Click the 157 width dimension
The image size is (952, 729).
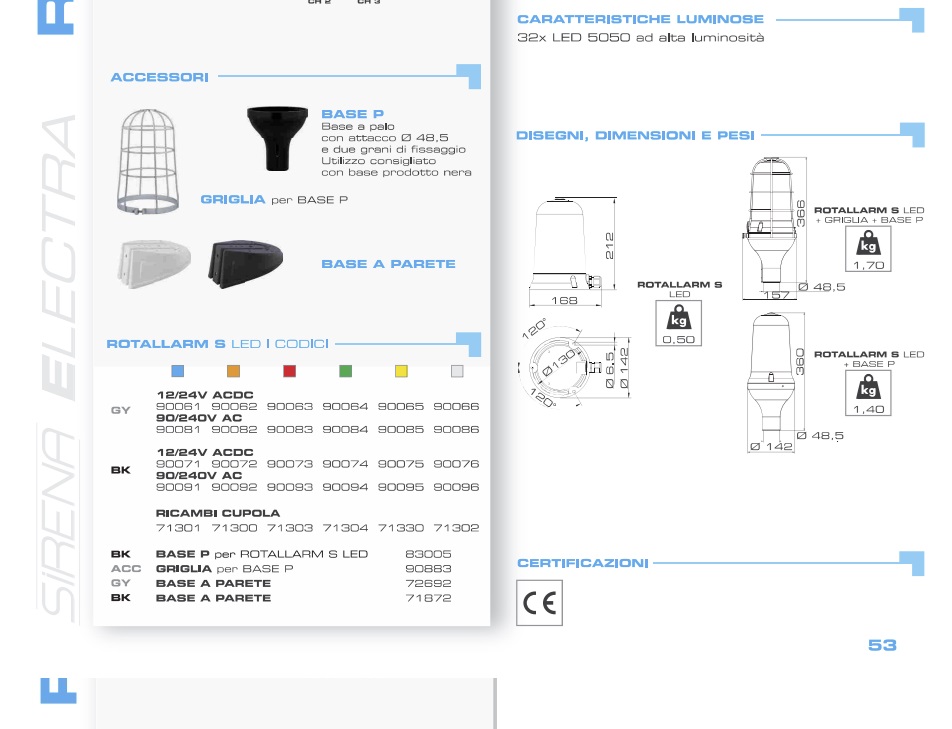point(777,295)
